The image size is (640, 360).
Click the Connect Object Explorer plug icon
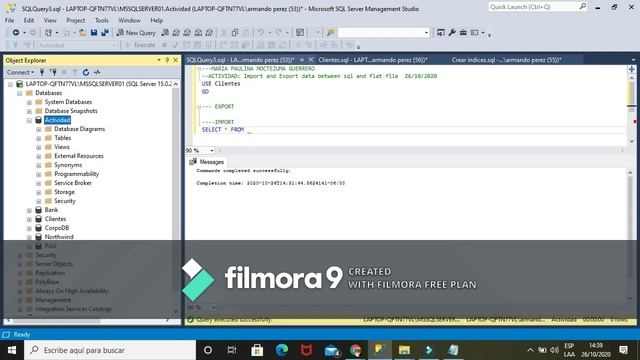pos(42,72)
